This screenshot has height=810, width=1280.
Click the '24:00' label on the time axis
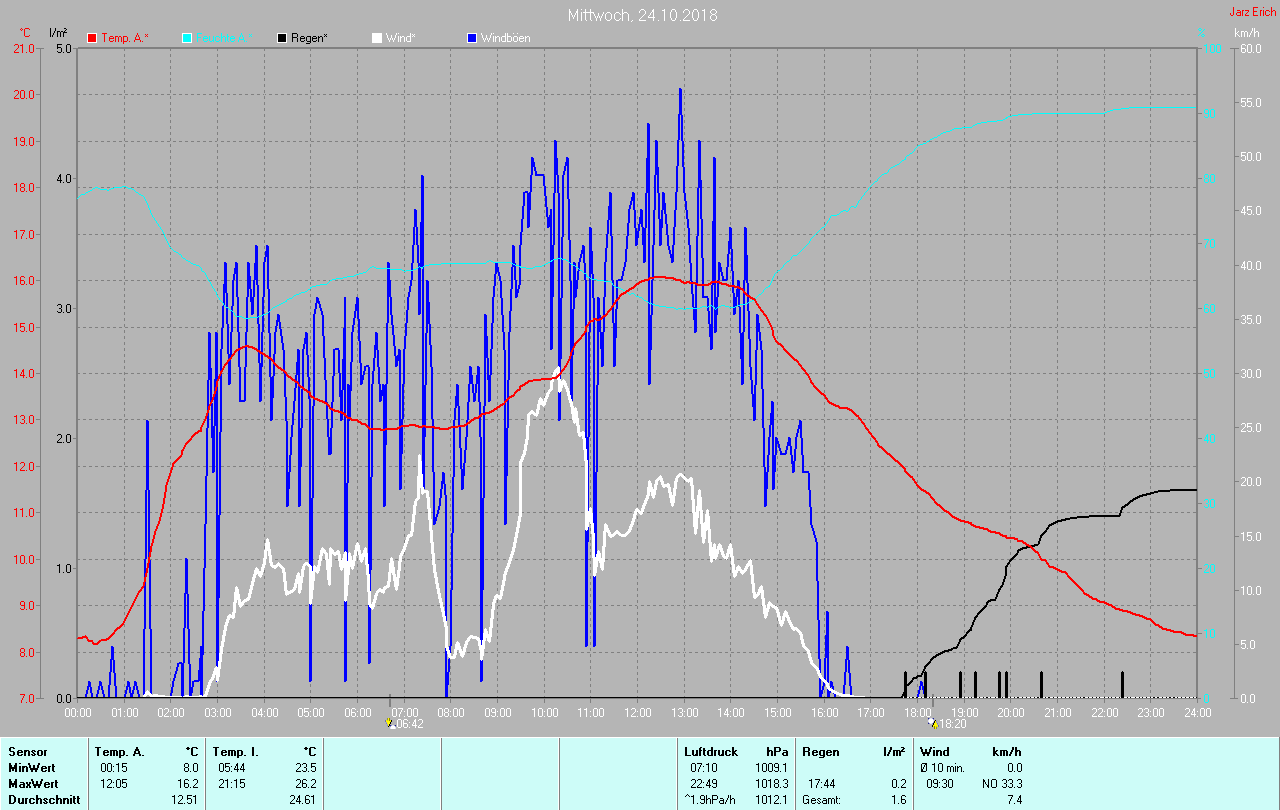pos(1198,712)
